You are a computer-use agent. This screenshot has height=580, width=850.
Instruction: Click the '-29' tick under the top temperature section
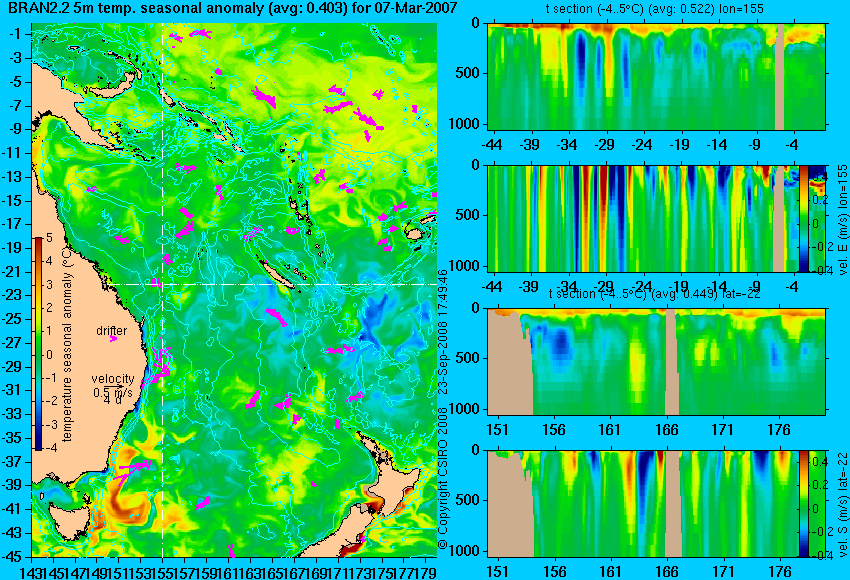(x=604, y=145)
